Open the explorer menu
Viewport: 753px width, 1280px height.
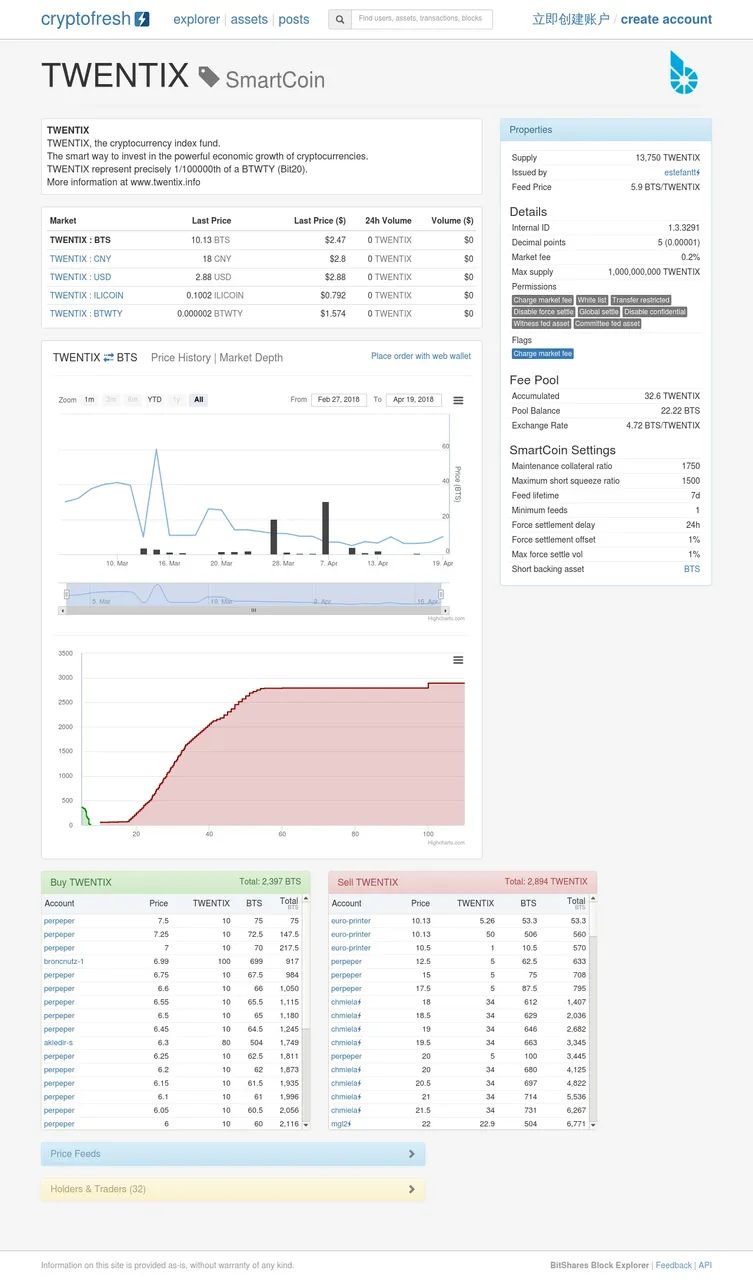[x=196, y=19]
